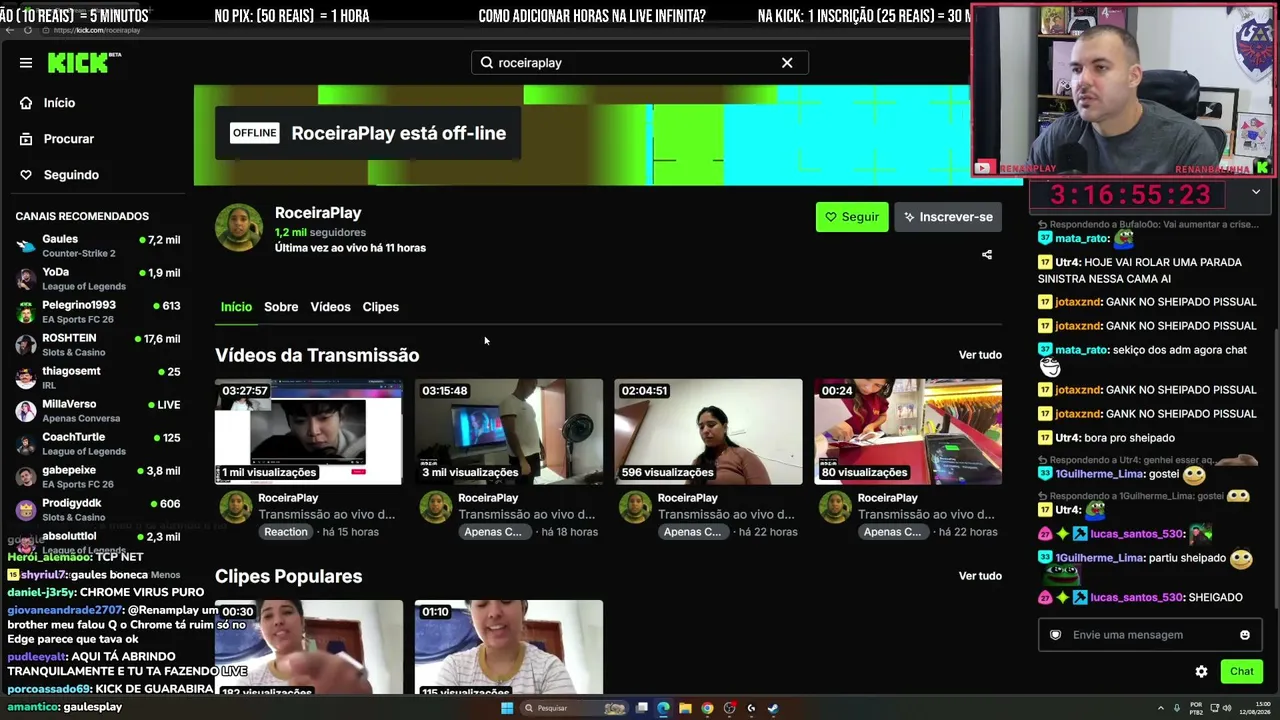The height and width of the screenshot is (720, 1280).
Task: Click Gaules channel avatar icon
Action: 26,246
